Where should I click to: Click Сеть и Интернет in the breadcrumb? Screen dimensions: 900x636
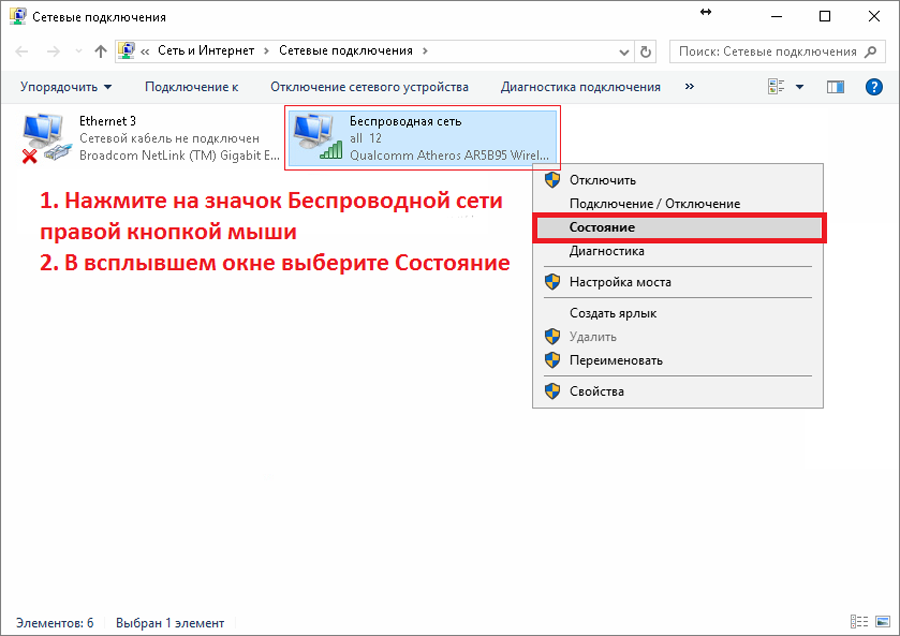tap(206, 51)
